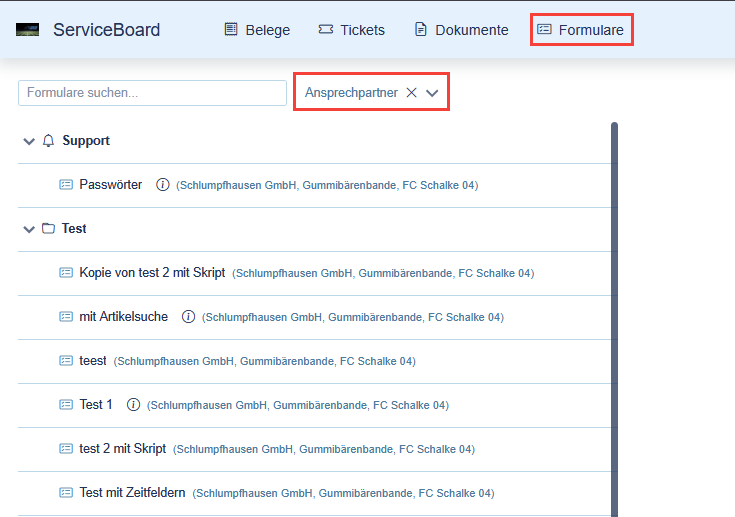This screenshot has width=735, height=517.
Task: Click form icon beside Kopie von test 2
Action: (x=66, y=272)
